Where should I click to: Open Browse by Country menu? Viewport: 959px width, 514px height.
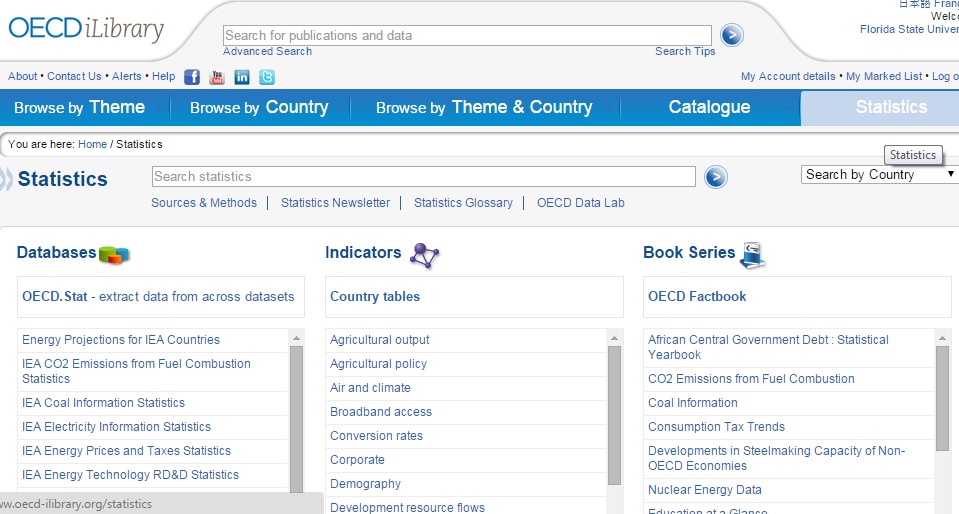click(x=259, y=107)
